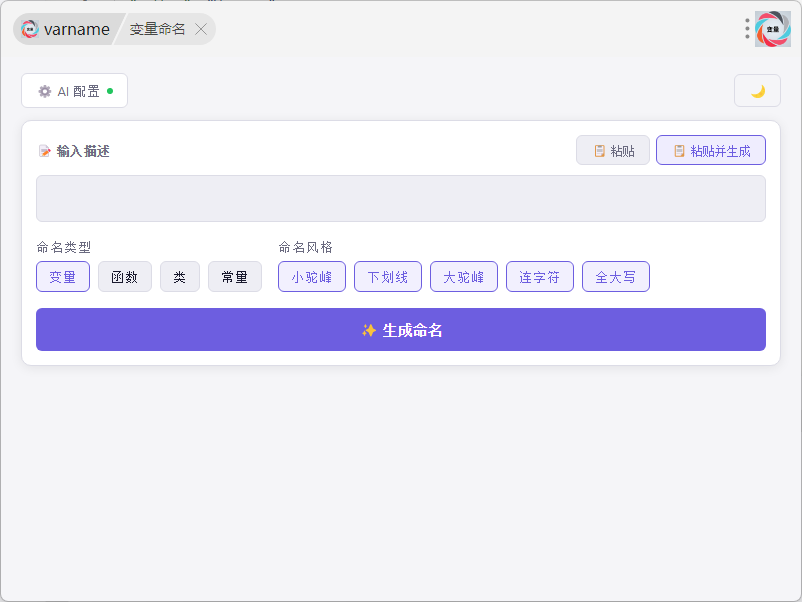Select 常量 naming type
This screenshot has width=802, height=602.
[235, 277]
